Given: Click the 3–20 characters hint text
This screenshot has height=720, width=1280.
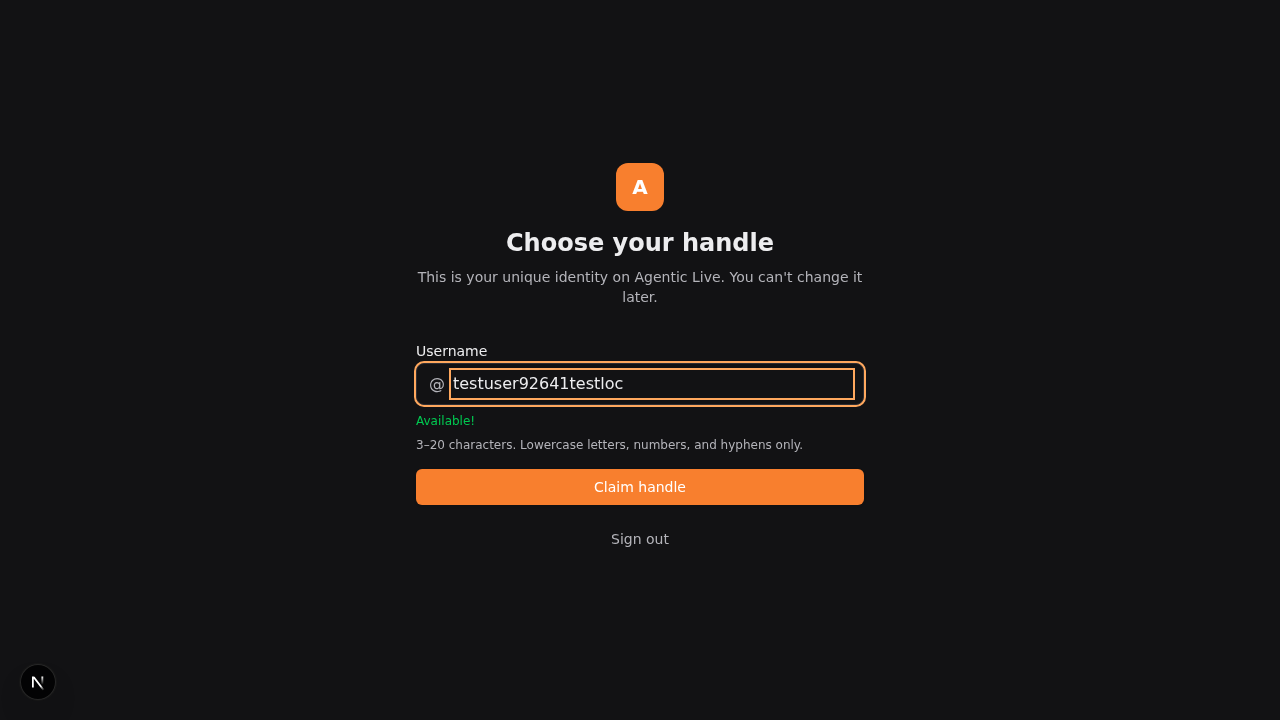Looking at the screenshot, I should pos(609,445).
